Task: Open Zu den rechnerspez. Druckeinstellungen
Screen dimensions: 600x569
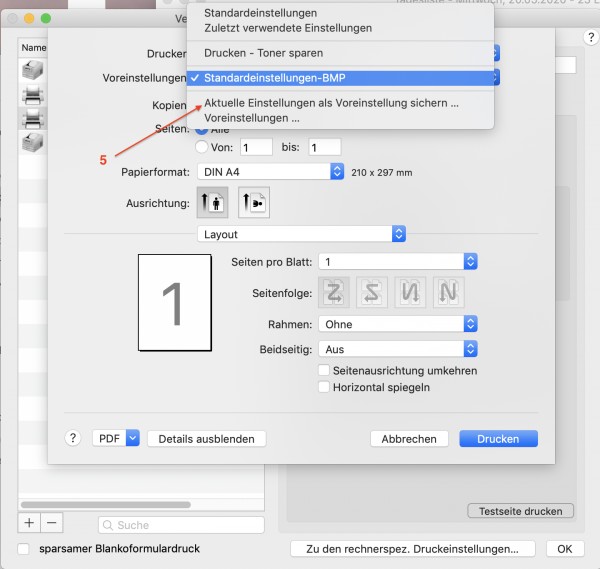Action: coord(412,549)
